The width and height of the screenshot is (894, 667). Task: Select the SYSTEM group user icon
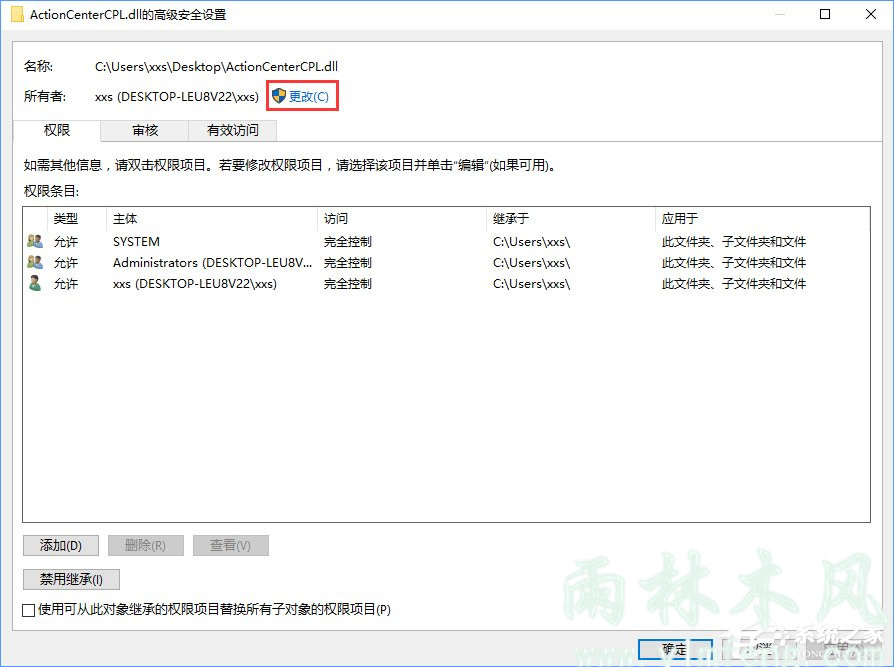(x=35, y=241)
